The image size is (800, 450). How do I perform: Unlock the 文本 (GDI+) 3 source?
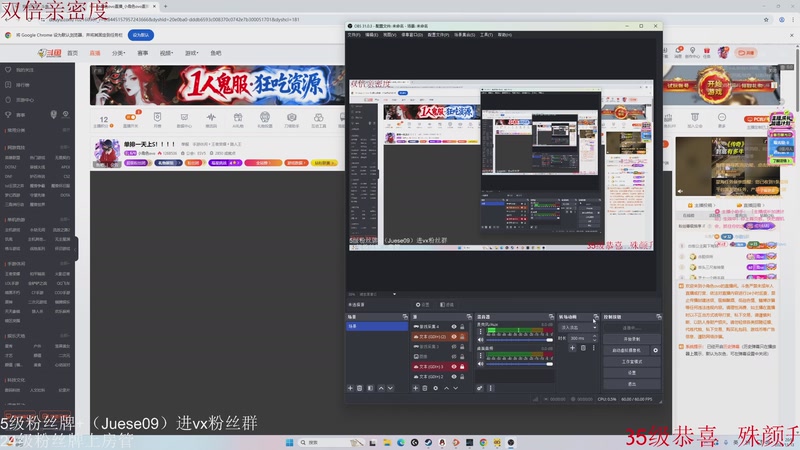point(462,367)
